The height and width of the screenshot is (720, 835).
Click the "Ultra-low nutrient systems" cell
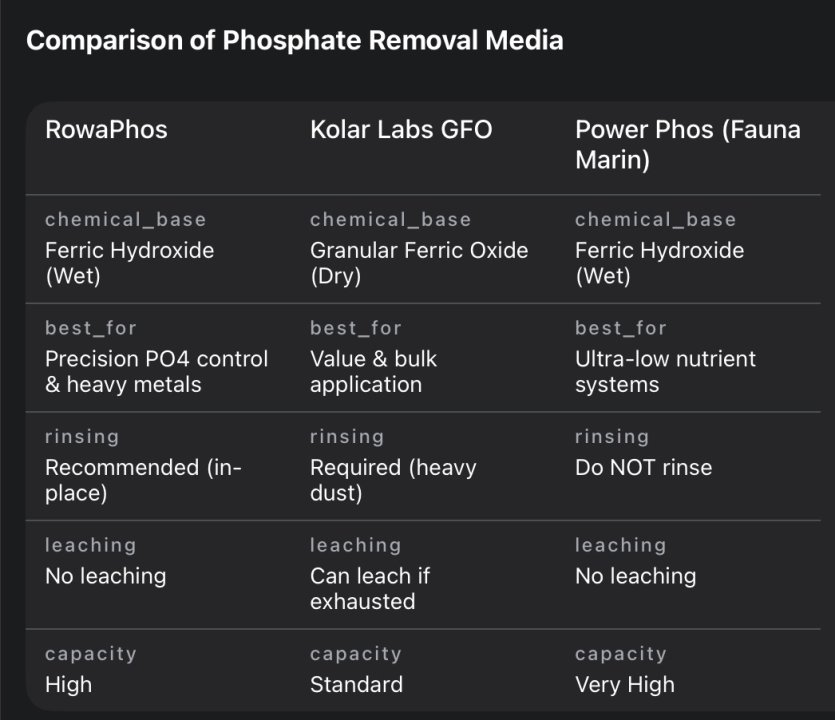[x=665, y=371]
